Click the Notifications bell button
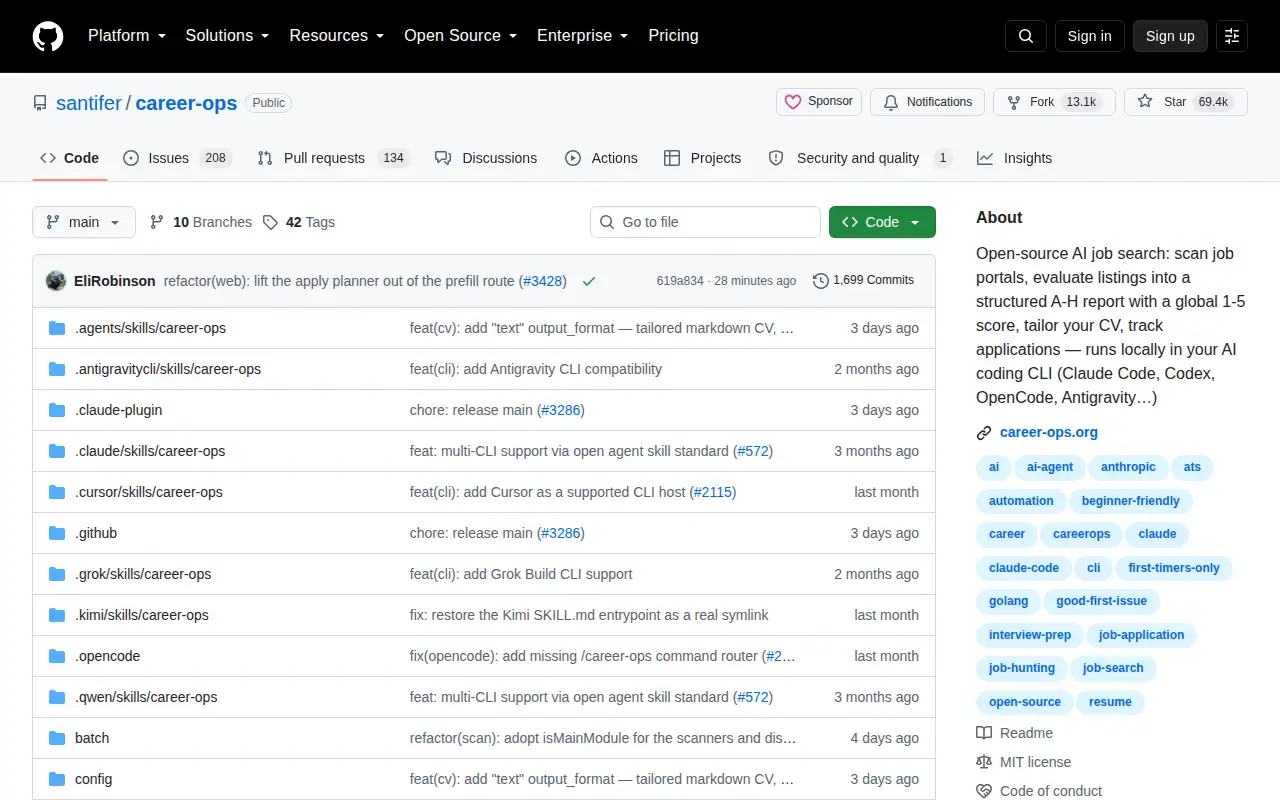This screenshot has width=1280, height=800. (927, 102)
